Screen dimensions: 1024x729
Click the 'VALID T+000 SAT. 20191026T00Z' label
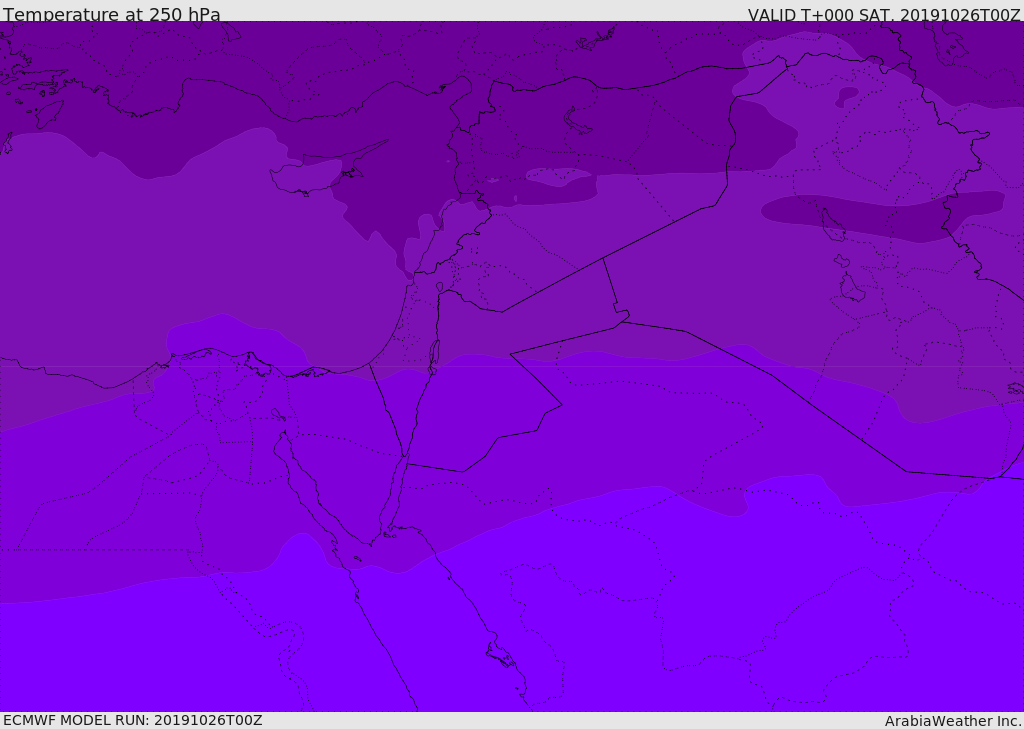pos(884,14)
